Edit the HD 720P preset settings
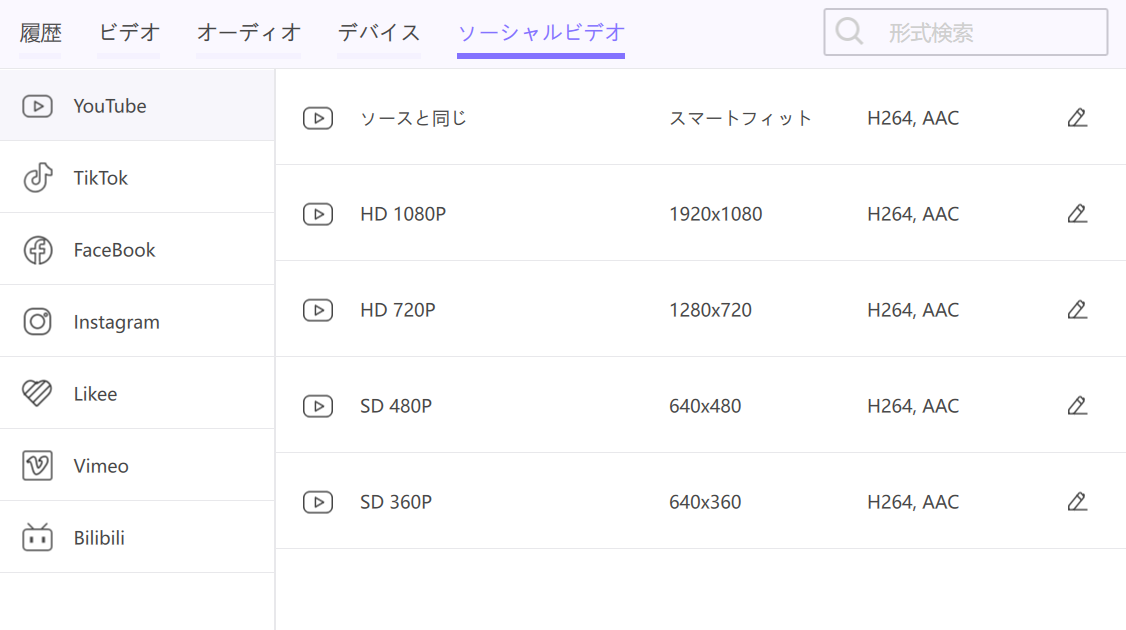This screenshot has height=630, width=1126. pos(1076,310)
